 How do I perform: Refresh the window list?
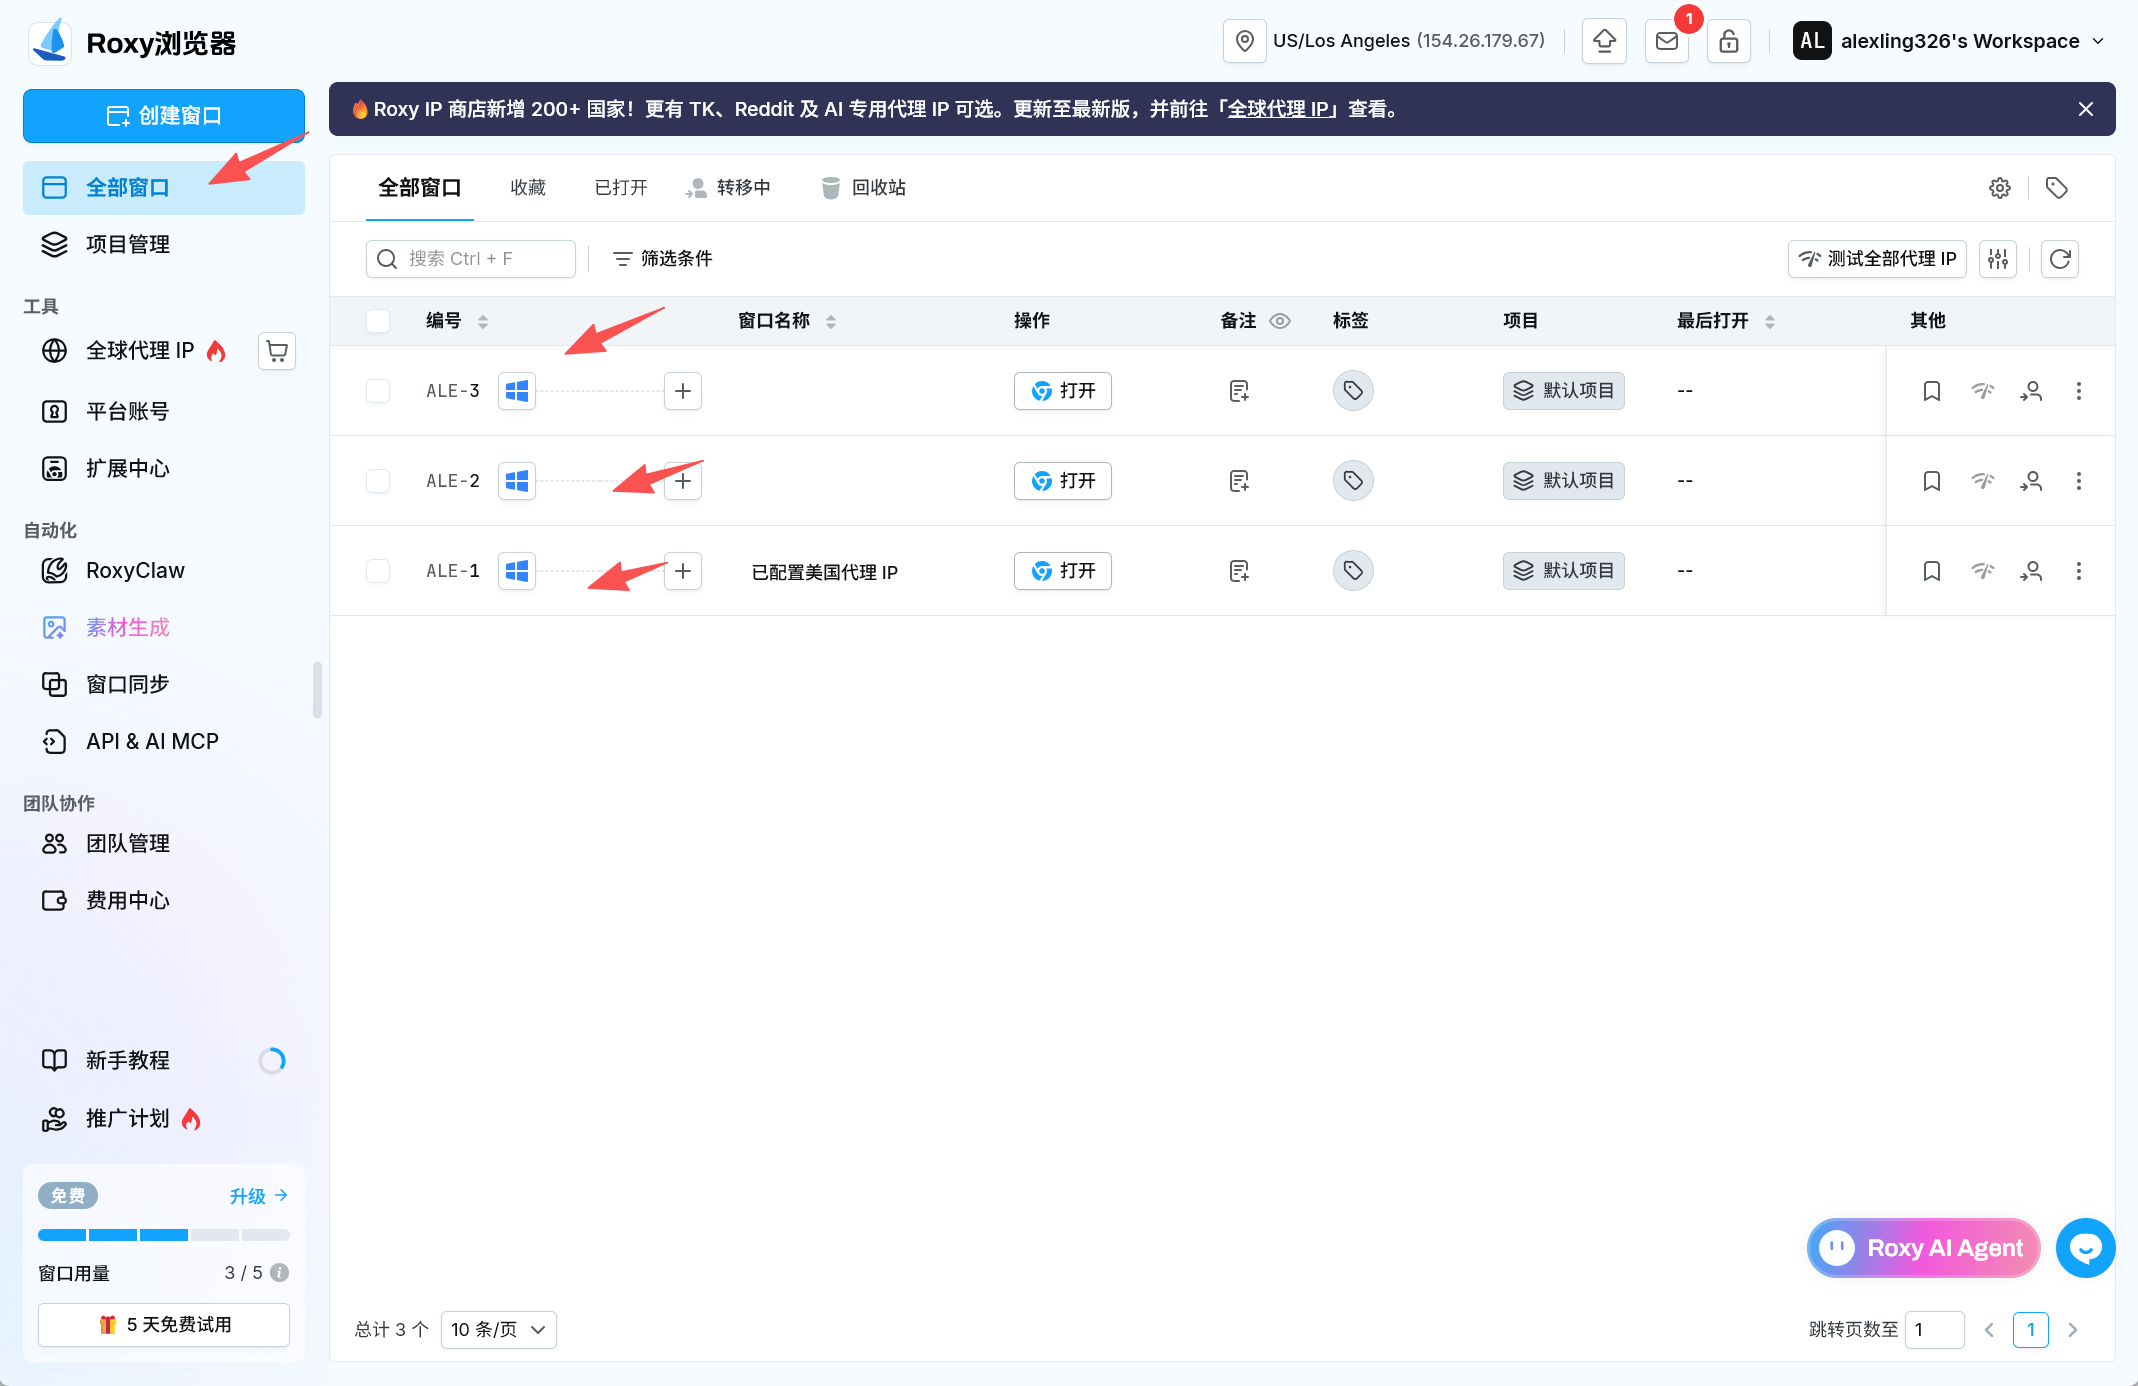click(x=2060, y=259)
